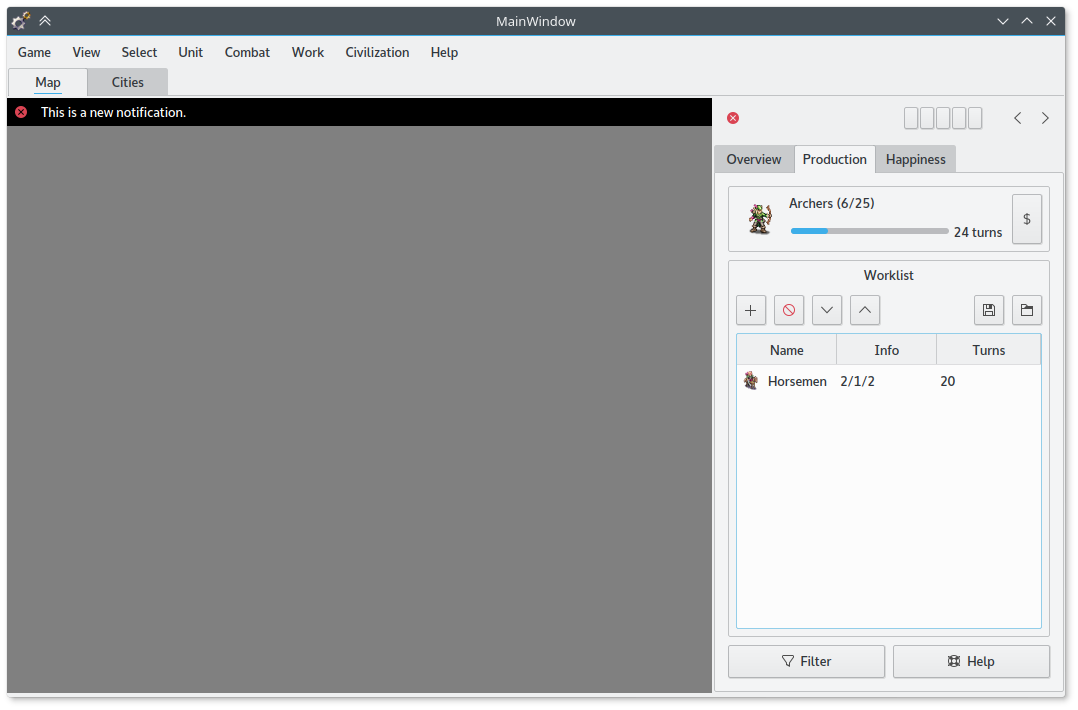The height and width of the screenshot is (710, 1078).
Task: Open the Game menu
Action: tap(34, 52)
